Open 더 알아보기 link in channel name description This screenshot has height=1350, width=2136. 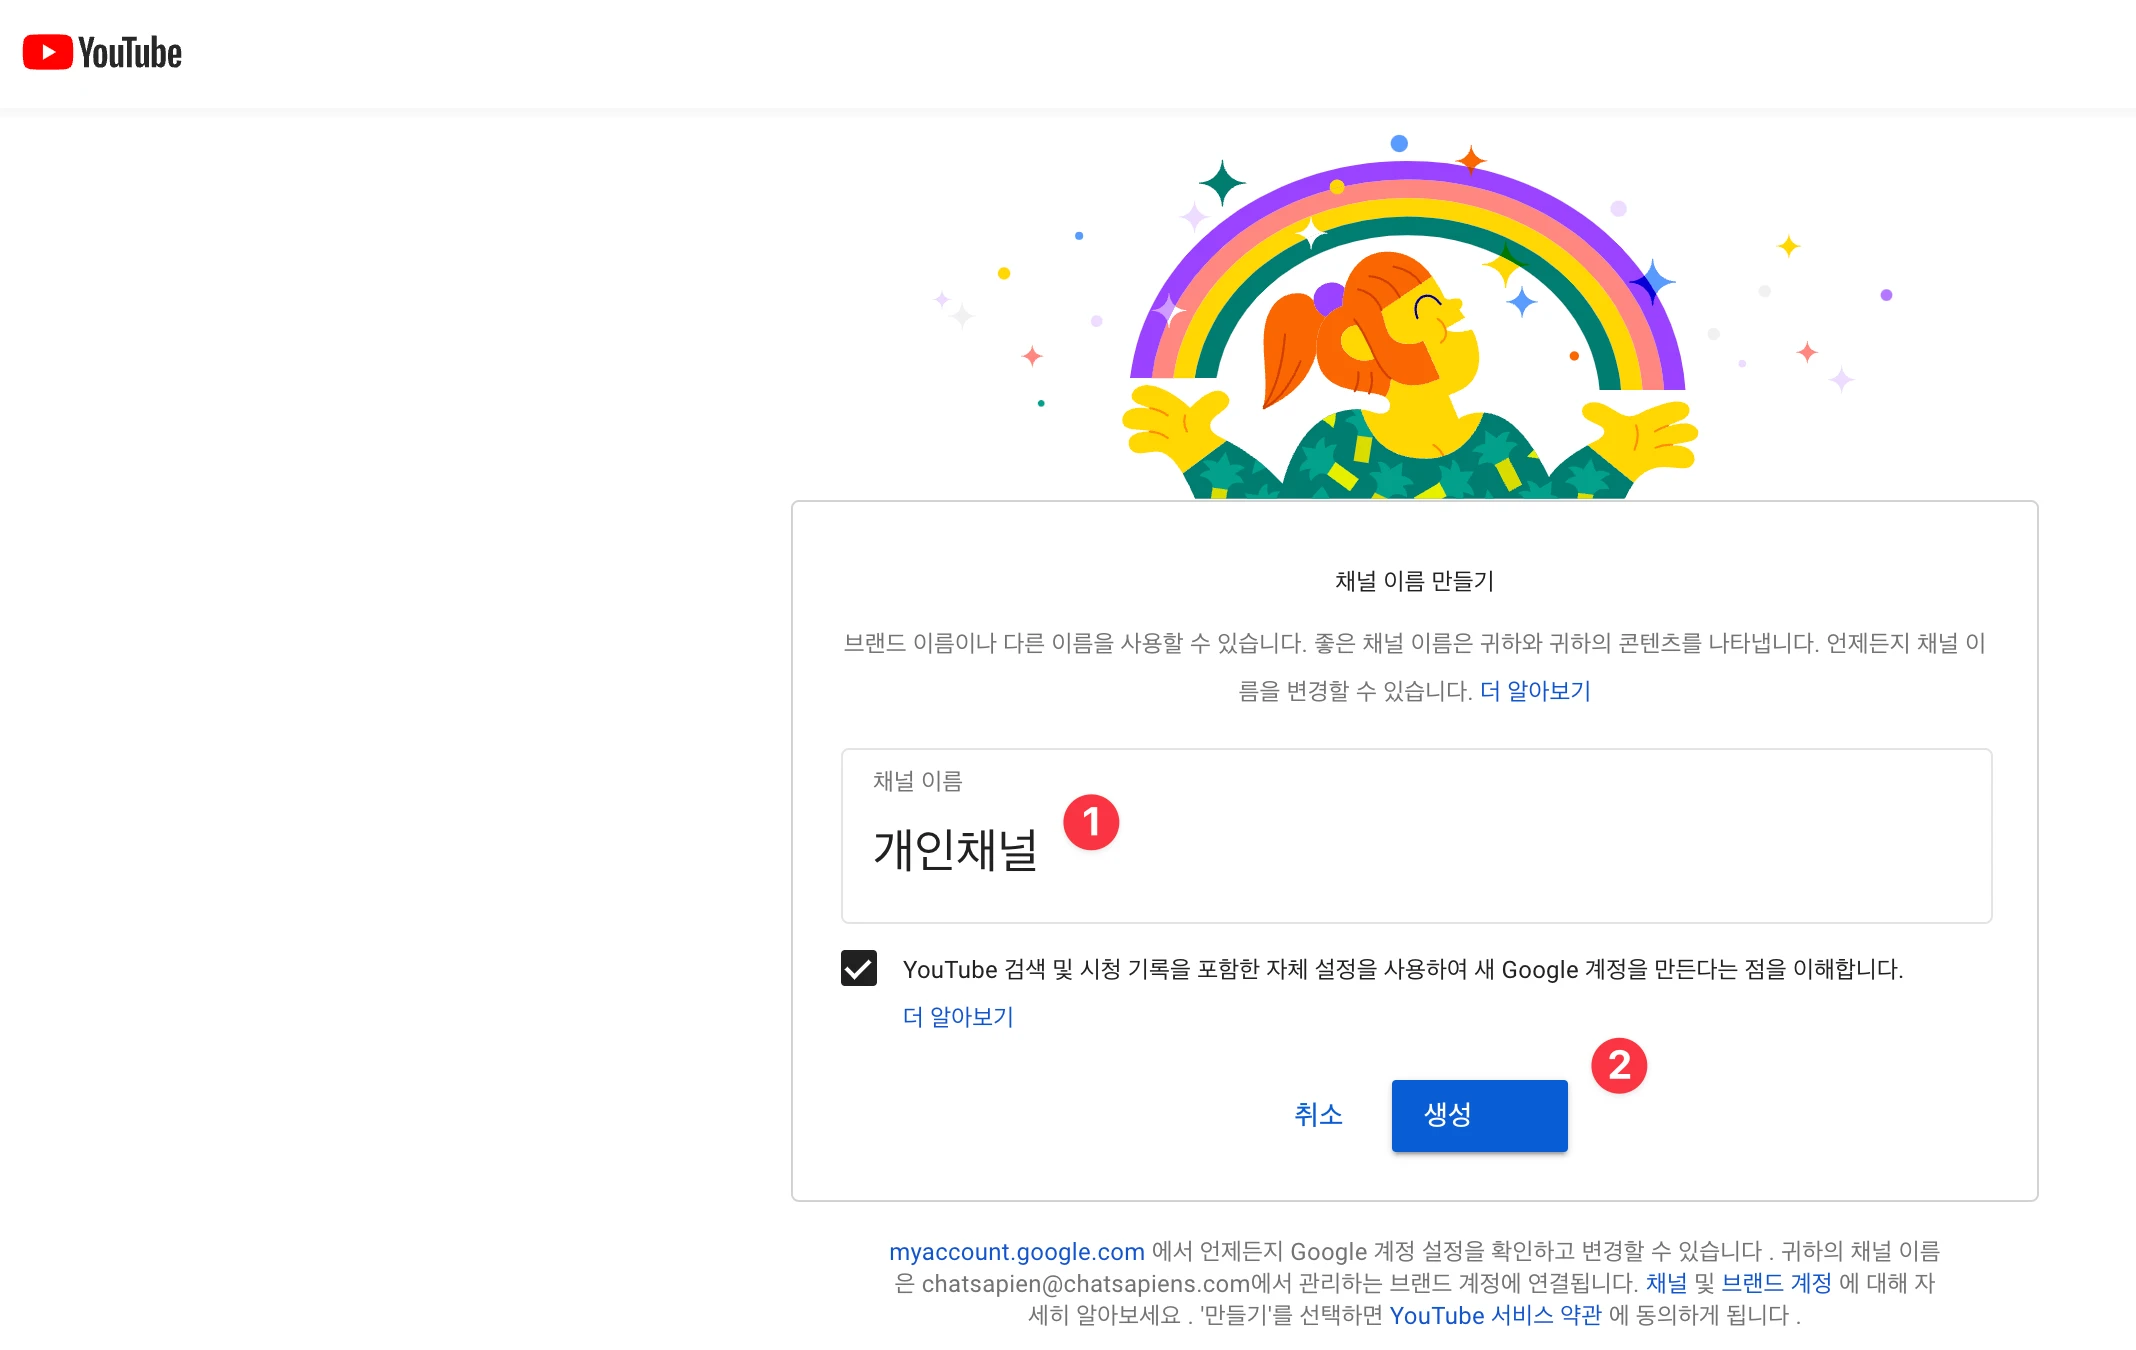[x=1535, y=691]
